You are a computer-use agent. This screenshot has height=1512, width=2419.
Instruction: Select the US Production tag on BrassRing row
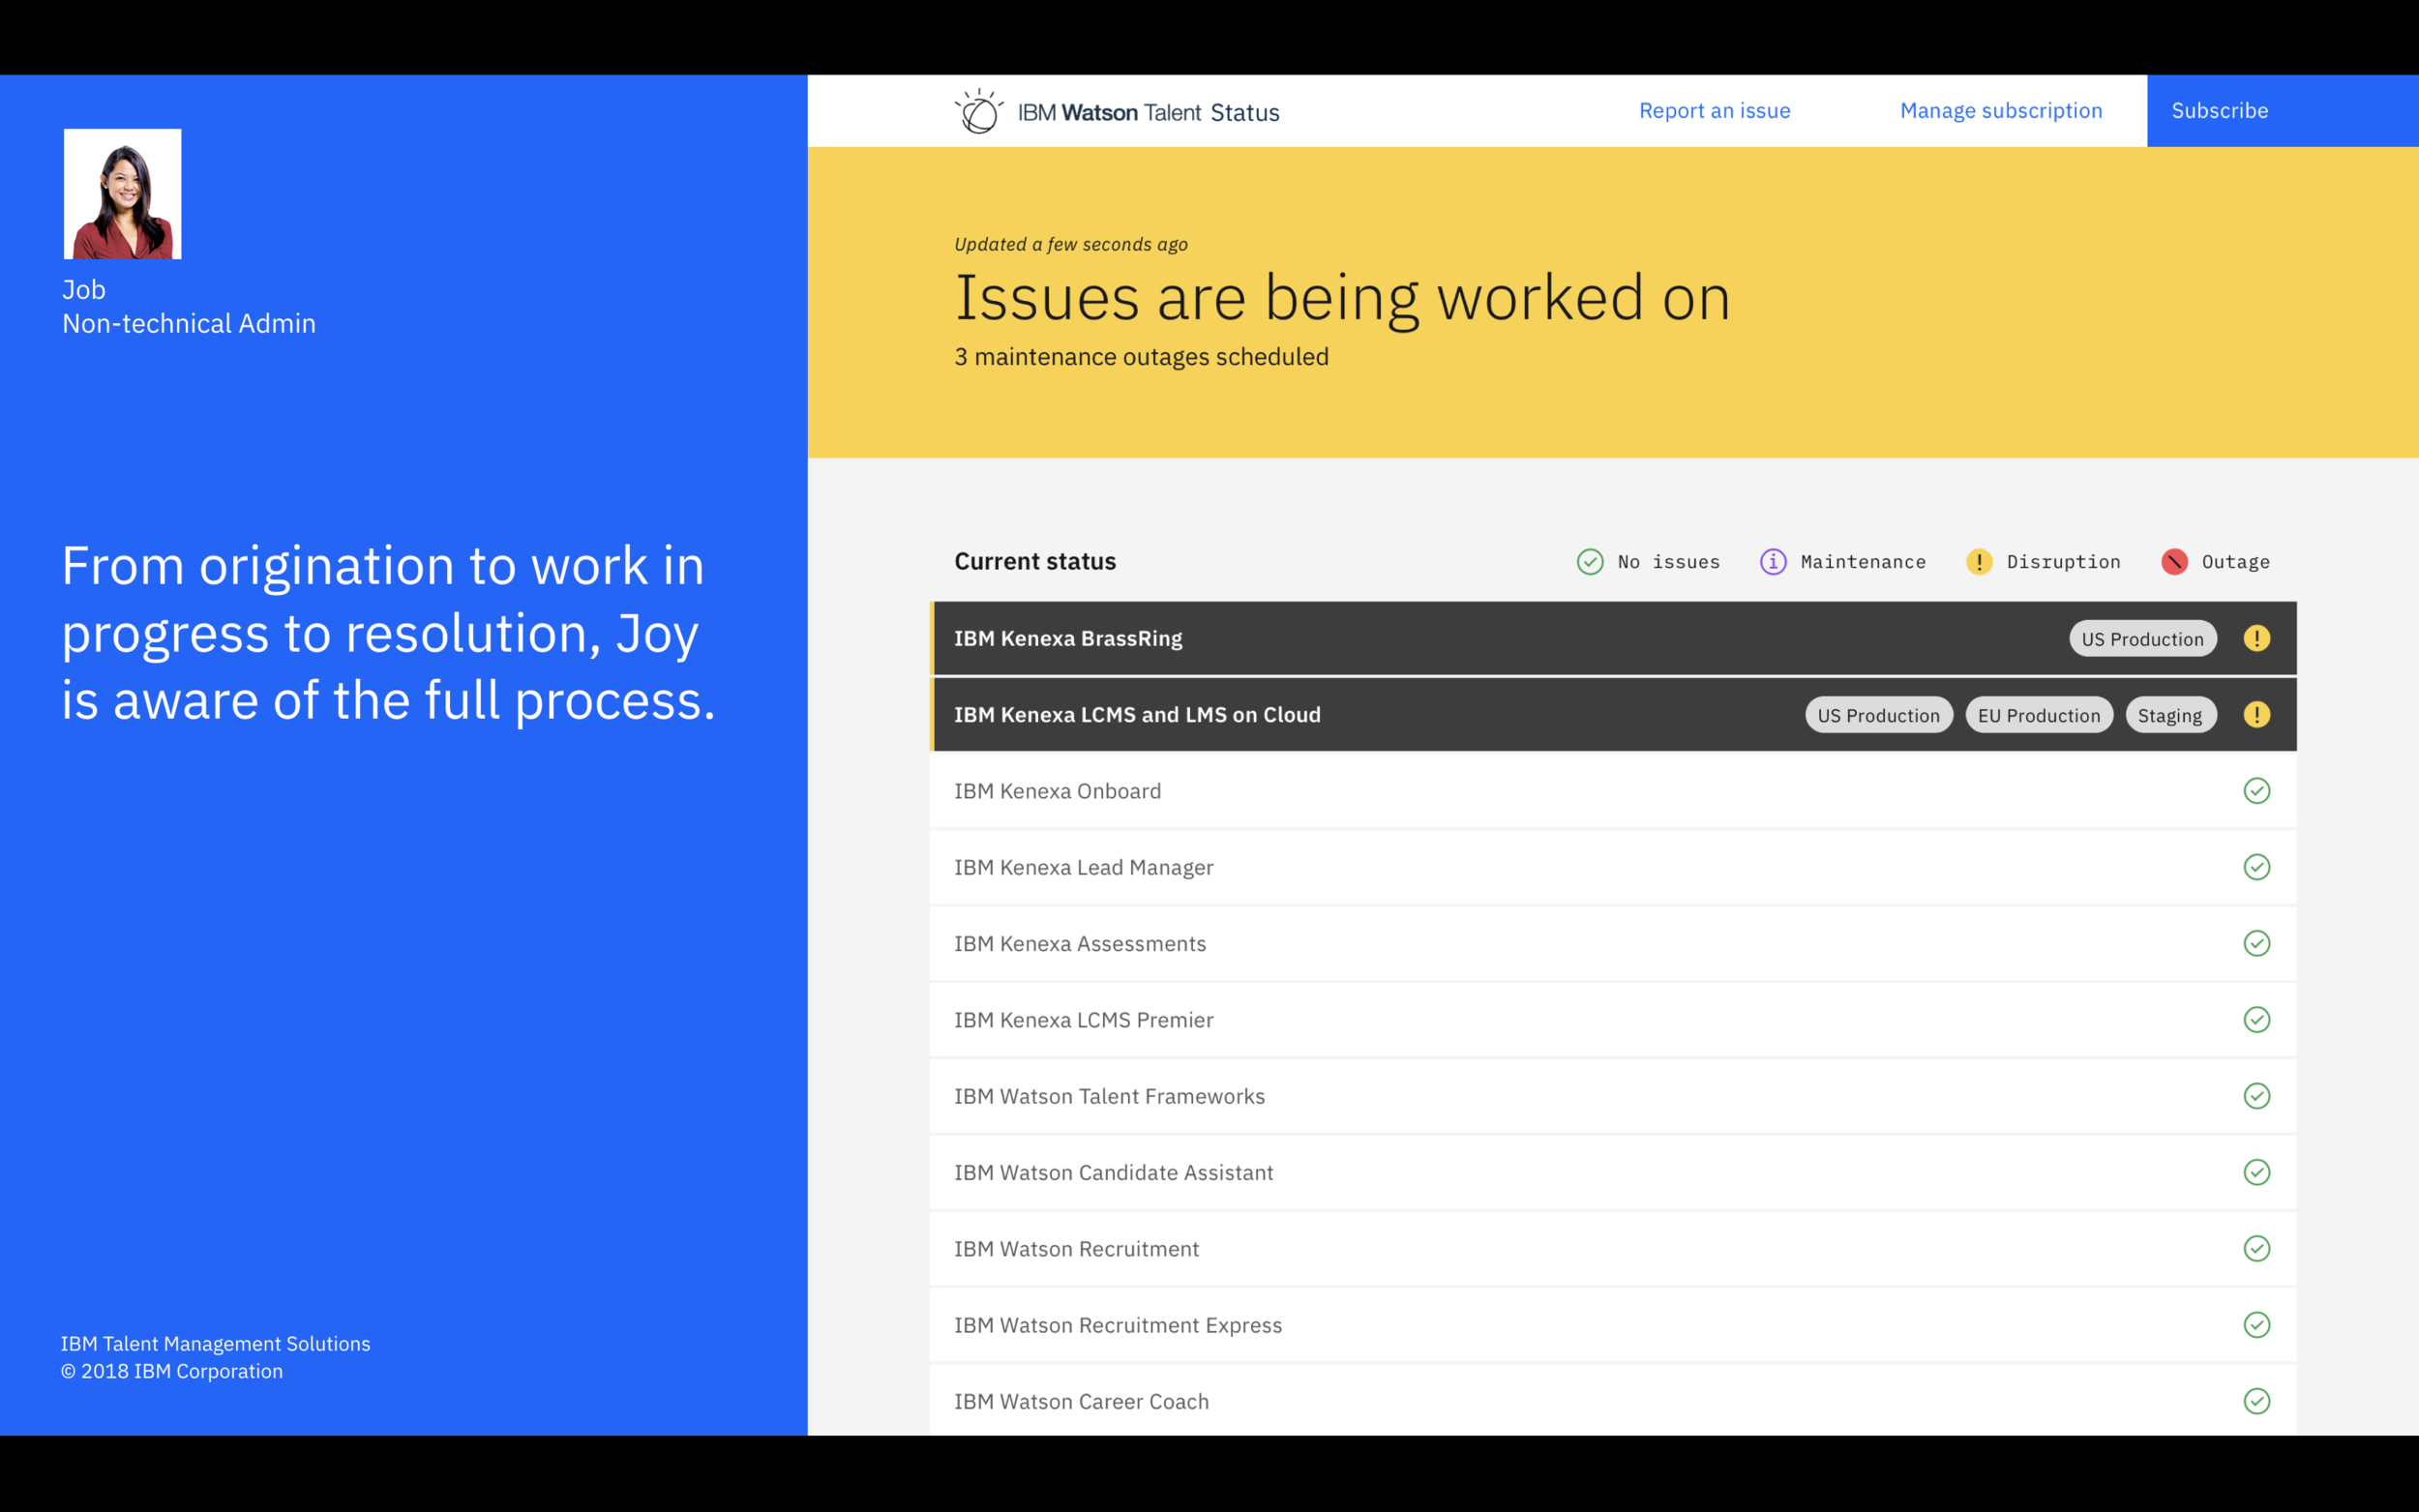(2143, 639)
